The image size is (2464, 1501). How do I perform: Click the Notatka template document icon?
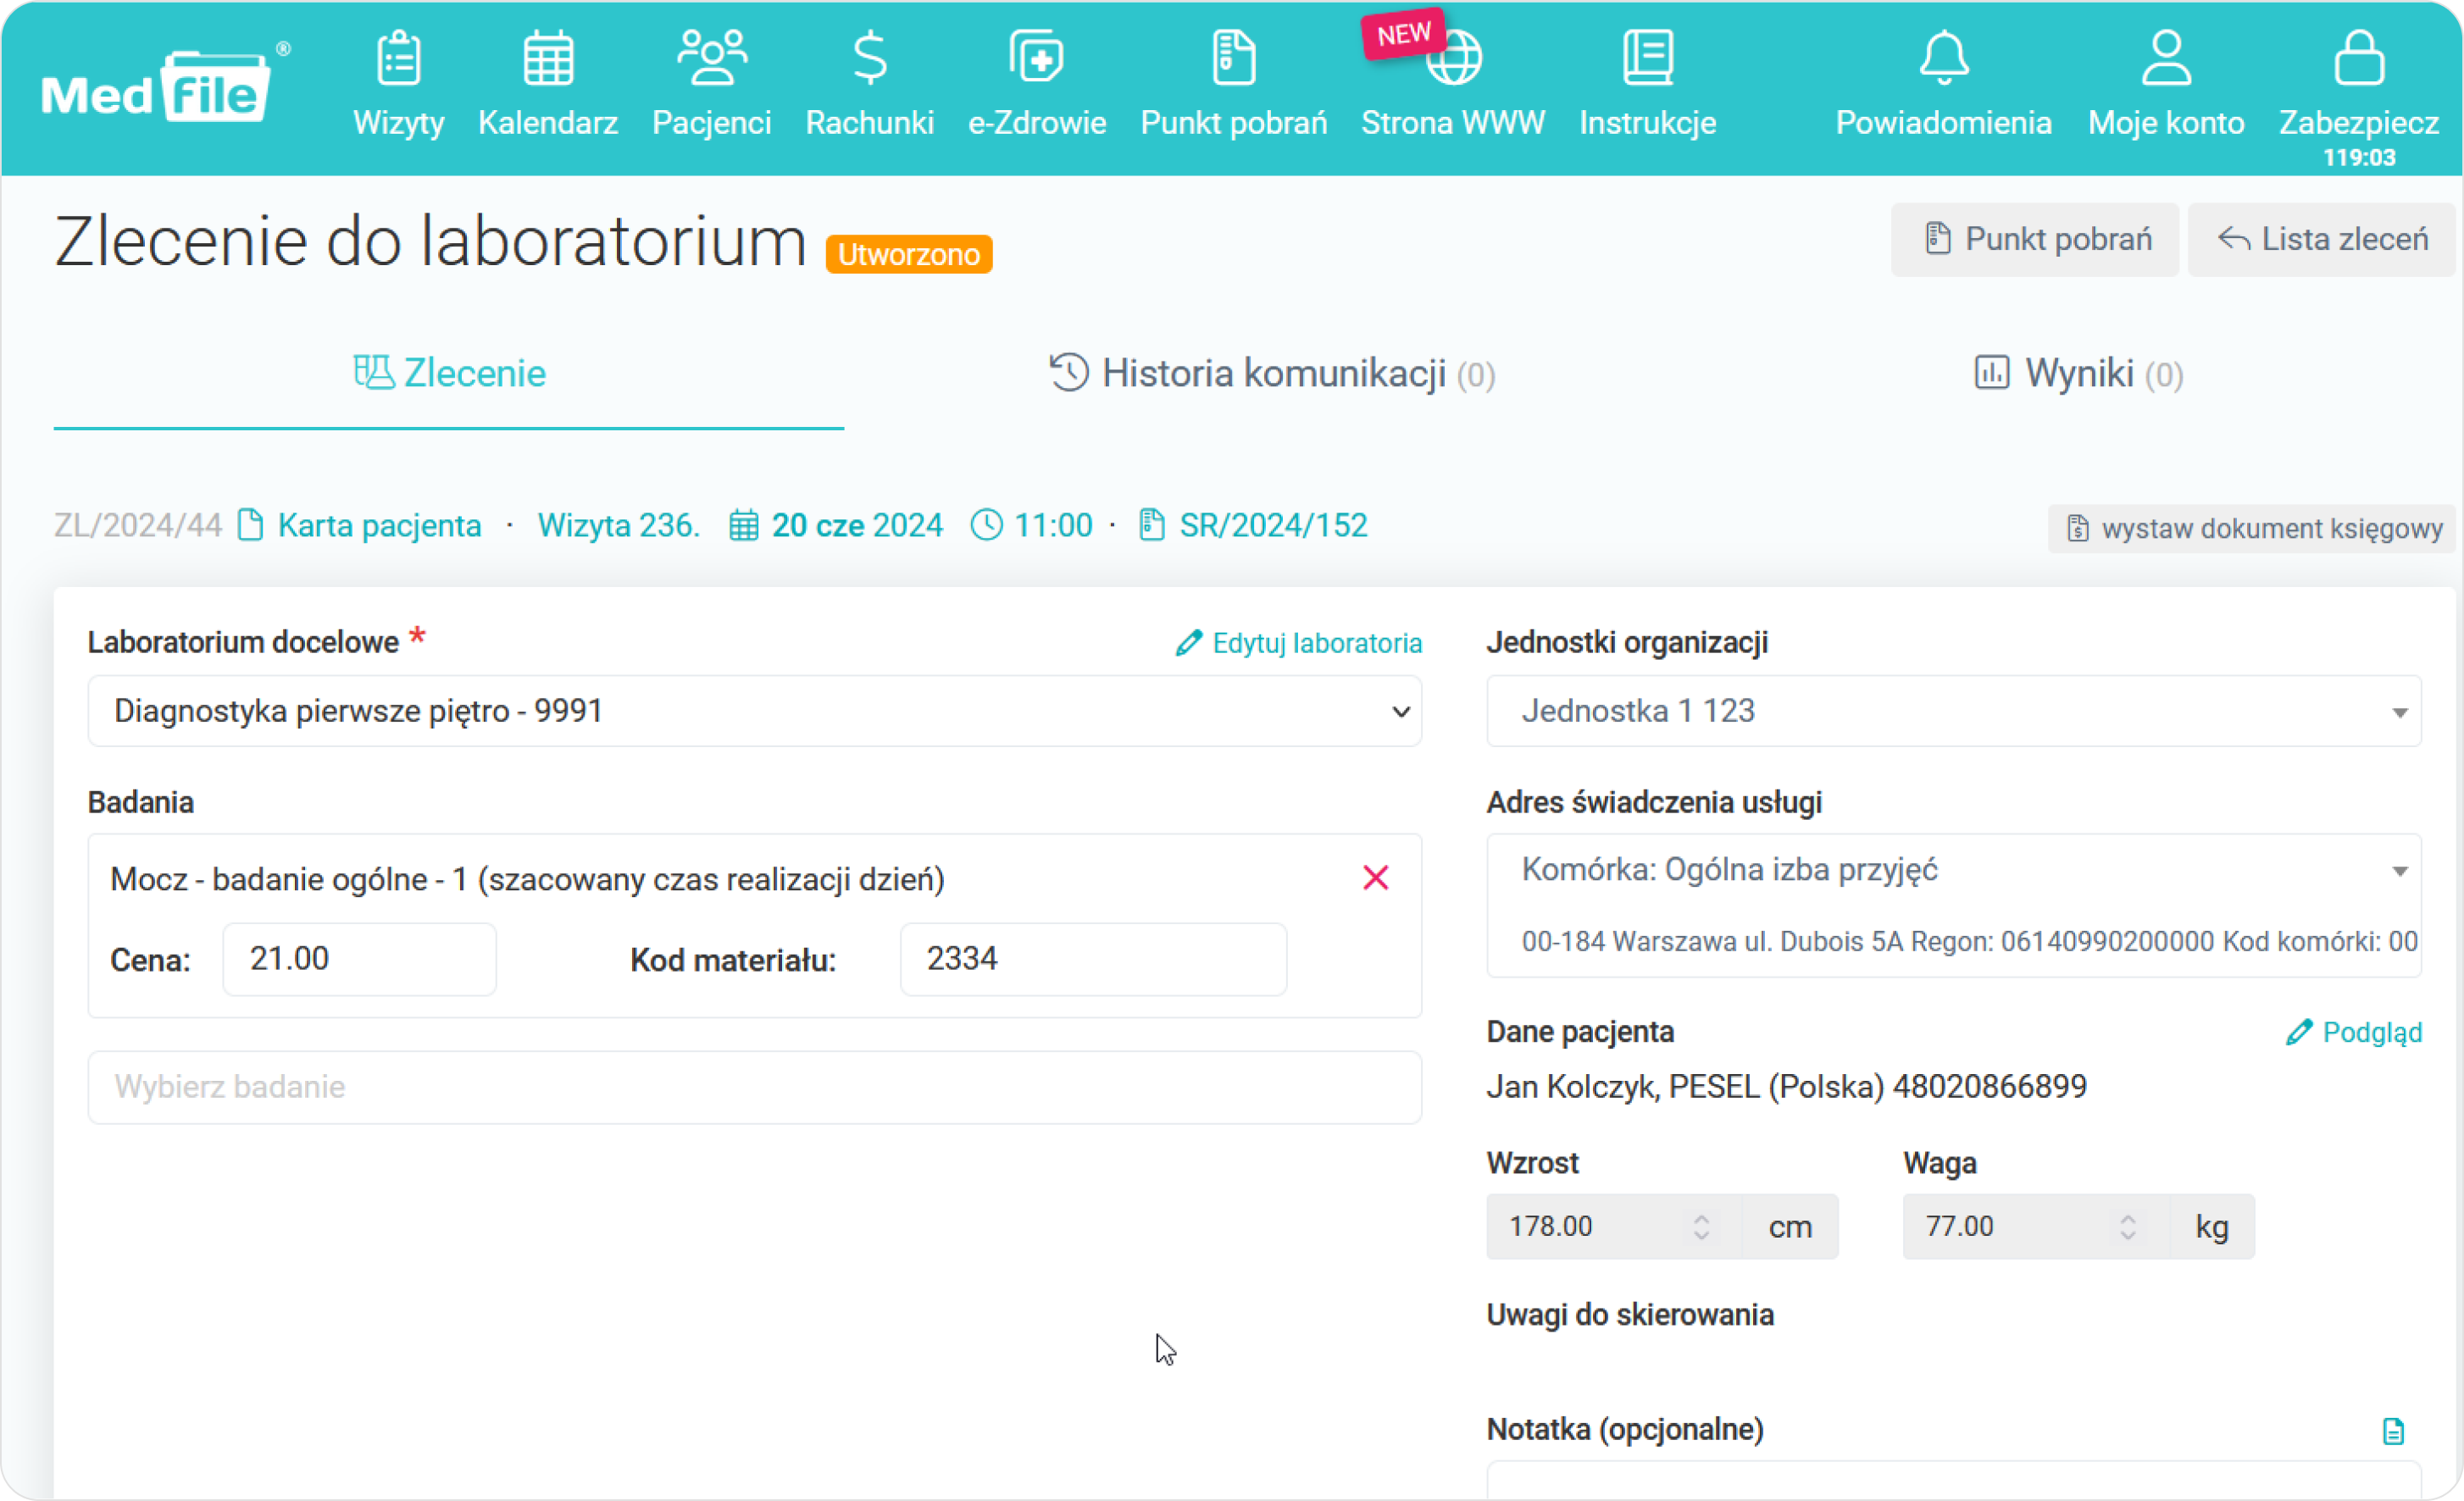(2392, 1431)
